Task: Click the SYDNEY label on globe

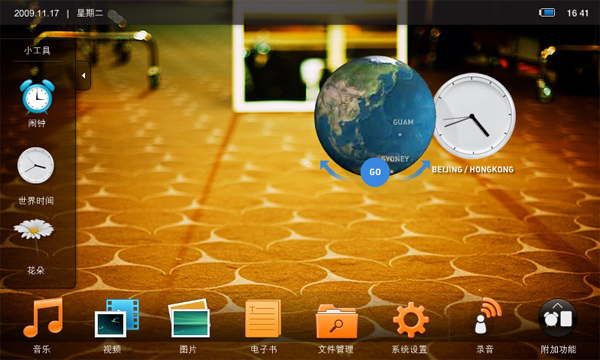Action: click(395, 159)
